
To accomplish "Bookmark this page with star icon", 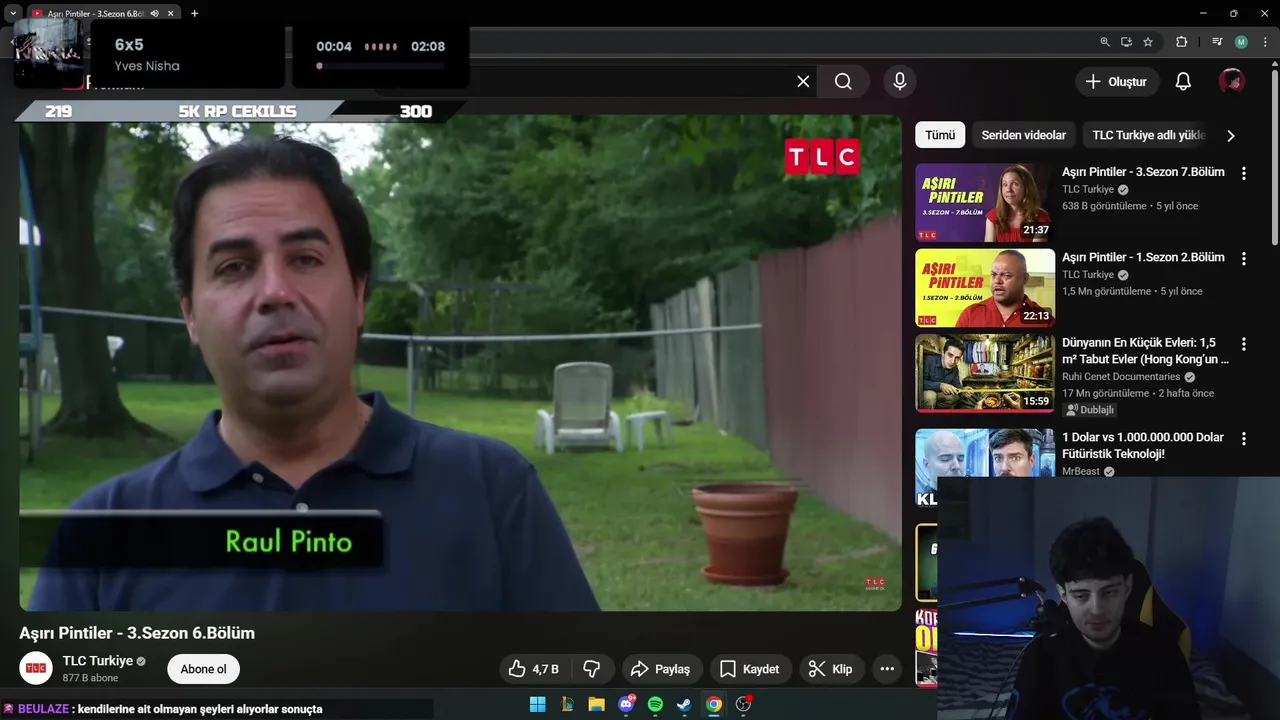I will pyautogui.click(x=1148, y=42).
